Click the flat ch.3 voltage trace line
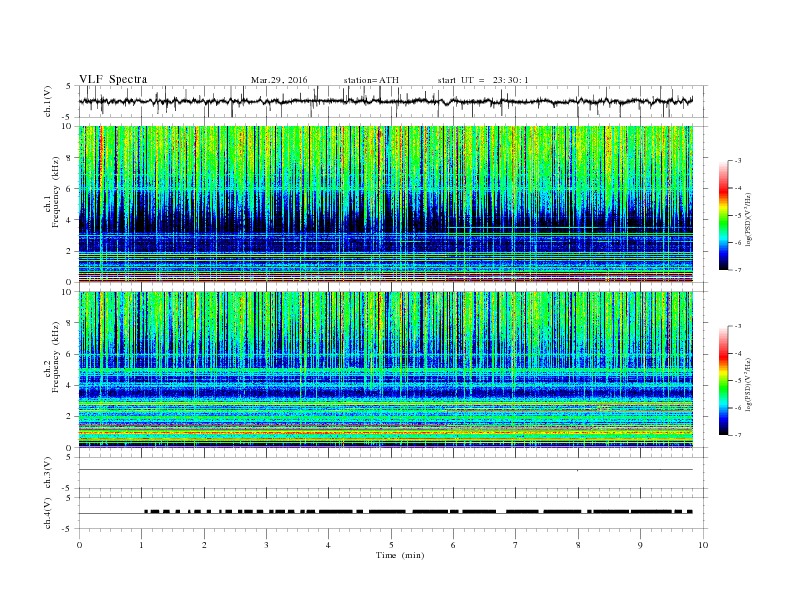Image resolution: width=792 pixels, height=612 pixels. click(386, 470)
